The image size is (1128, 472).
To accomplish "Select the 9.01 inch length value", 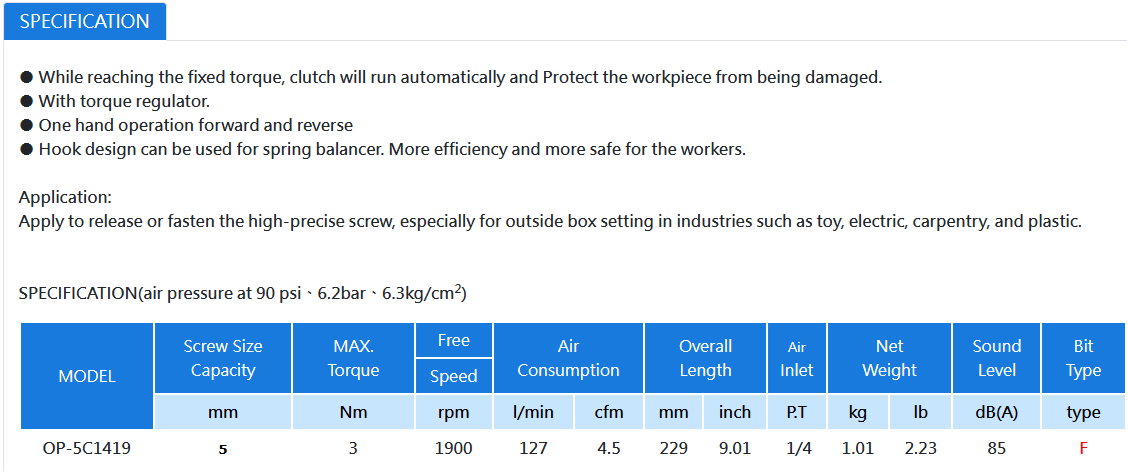I will (x=735, y=449).
